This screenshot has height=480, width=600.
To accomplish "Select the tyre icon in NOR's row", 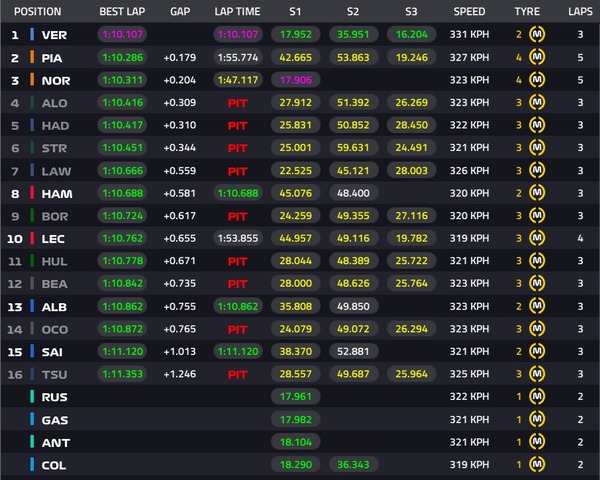I will (539, 80).
